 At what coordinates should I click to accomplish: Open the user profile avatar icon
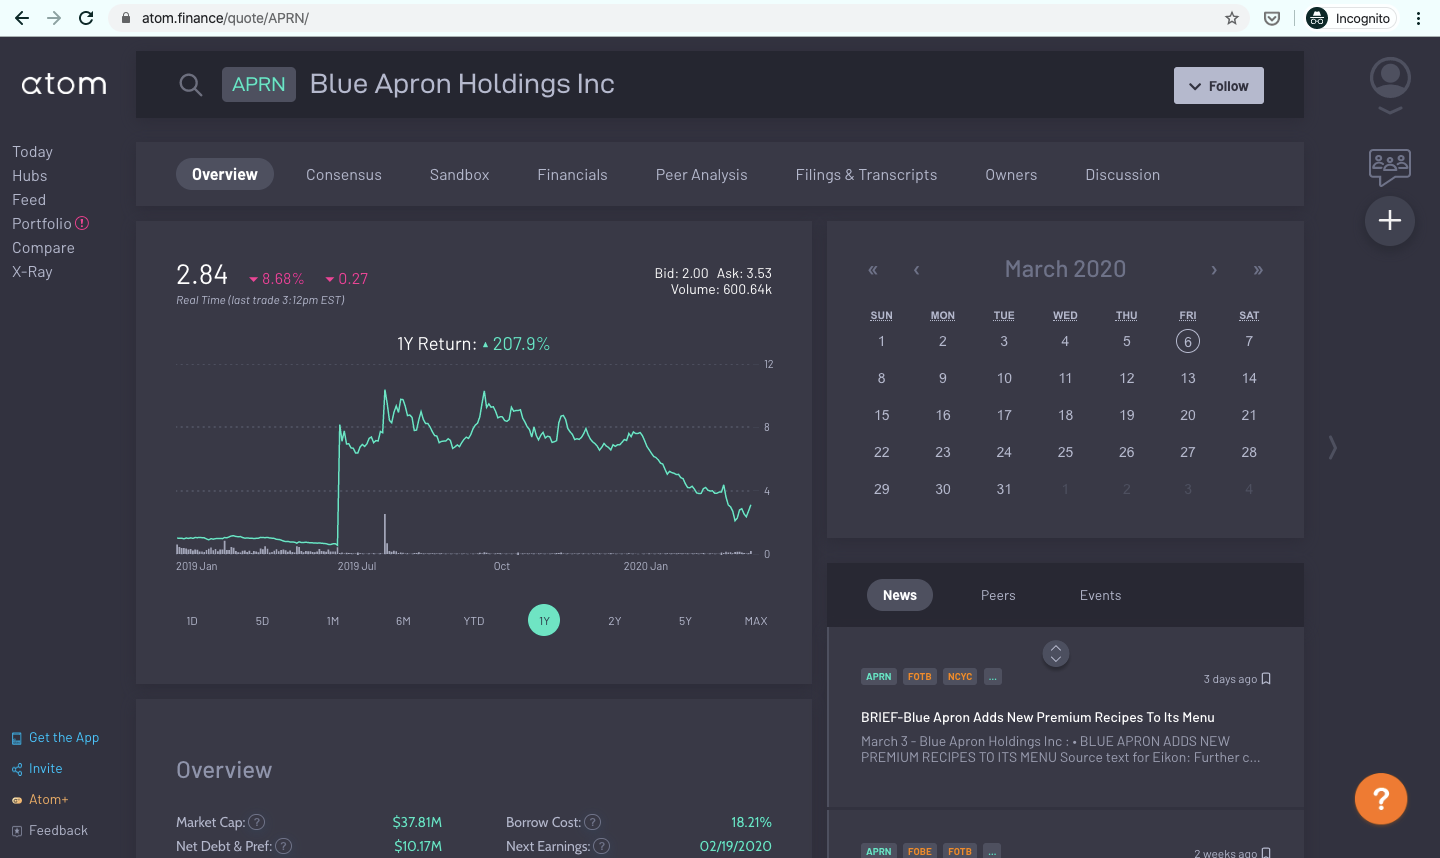pyautogui.click(x=1390, y=77)
